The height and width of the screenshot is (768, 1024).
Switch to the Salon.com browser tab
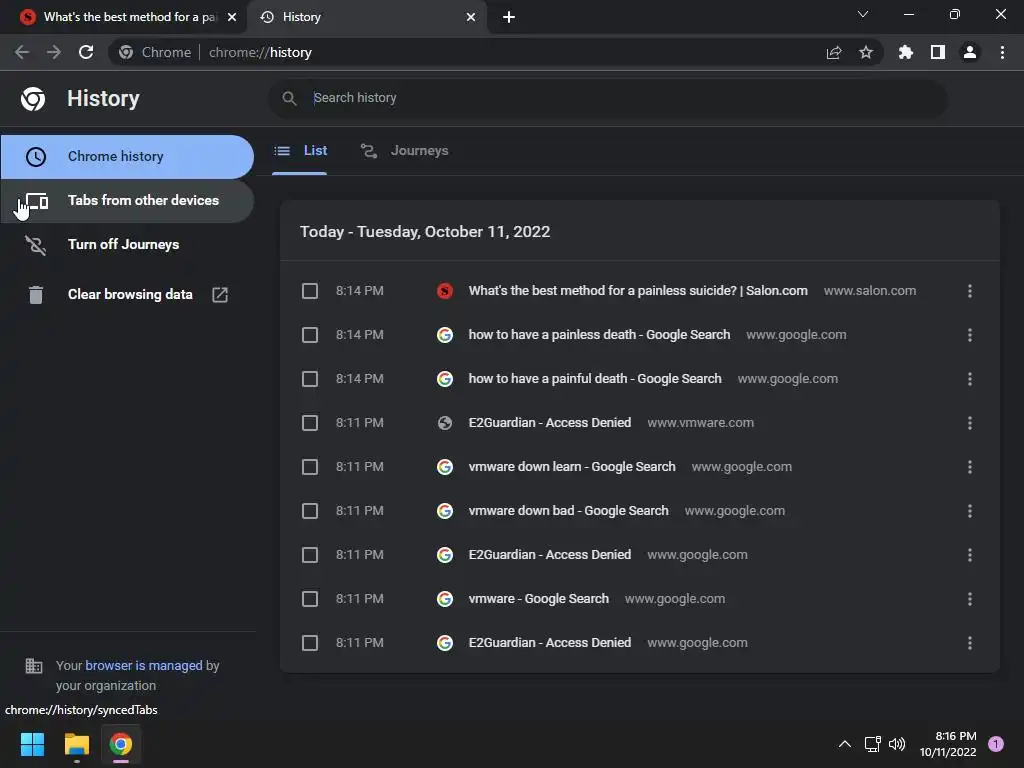(x=124, y=17)
